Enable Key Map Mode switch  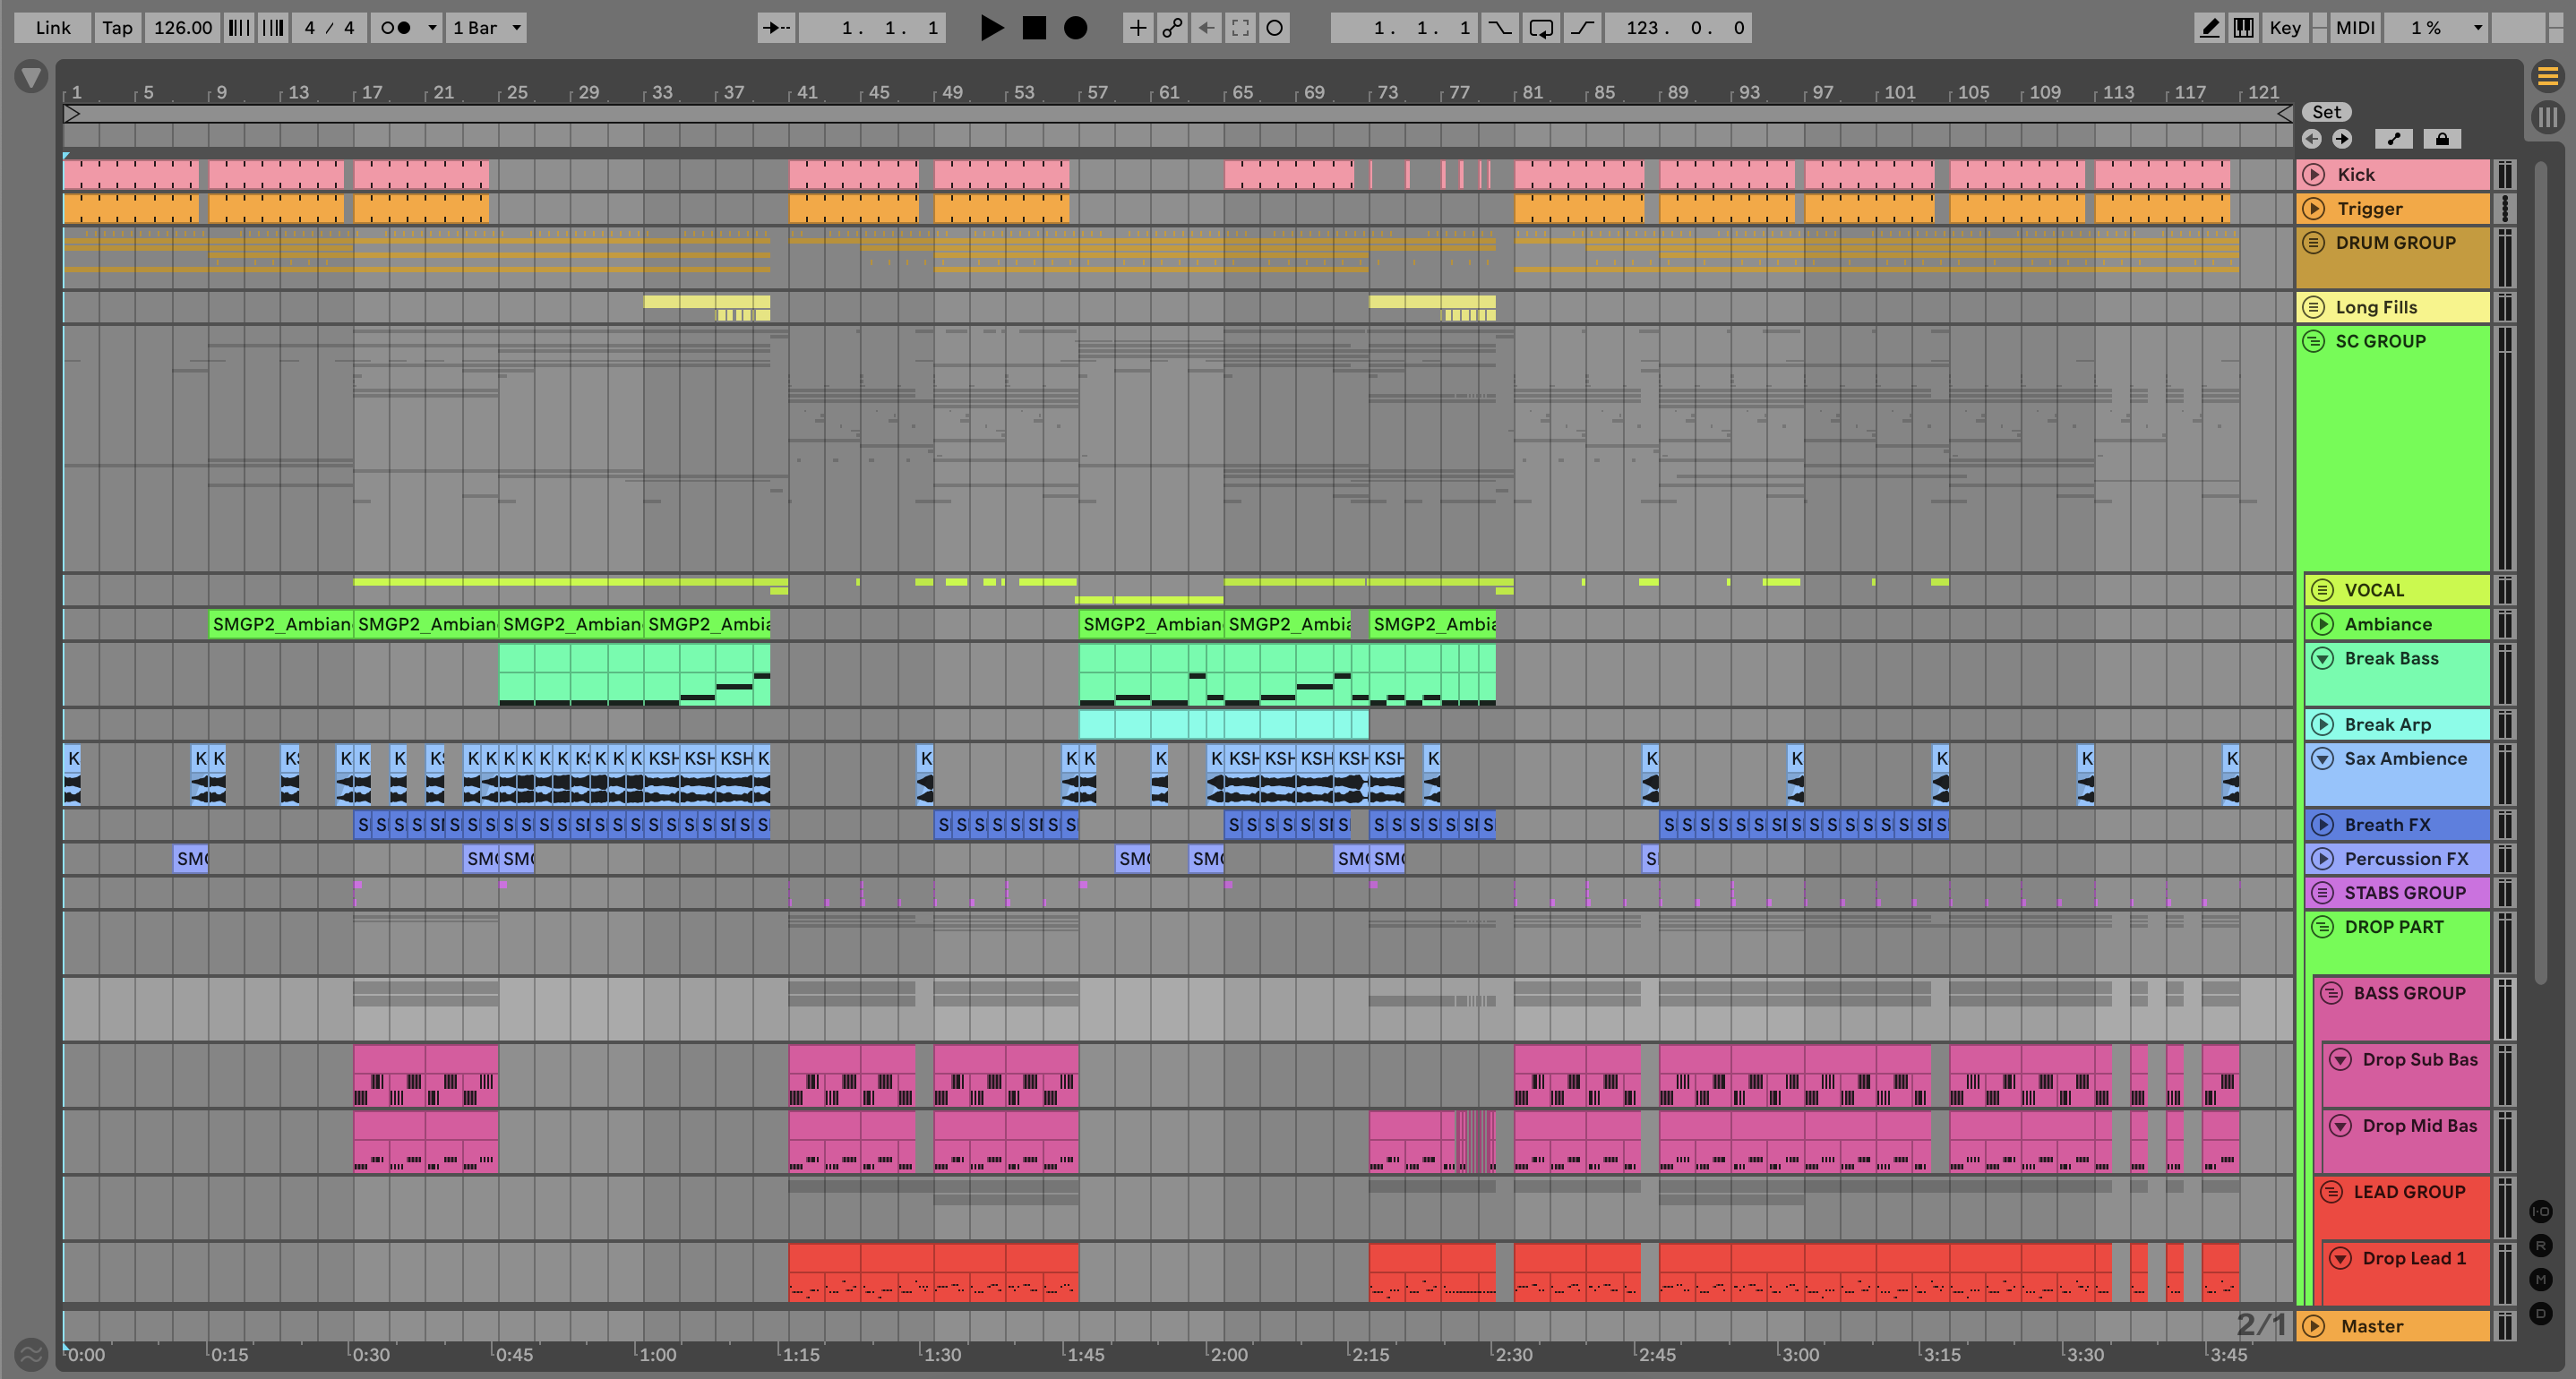click(x=2285, y=28)
